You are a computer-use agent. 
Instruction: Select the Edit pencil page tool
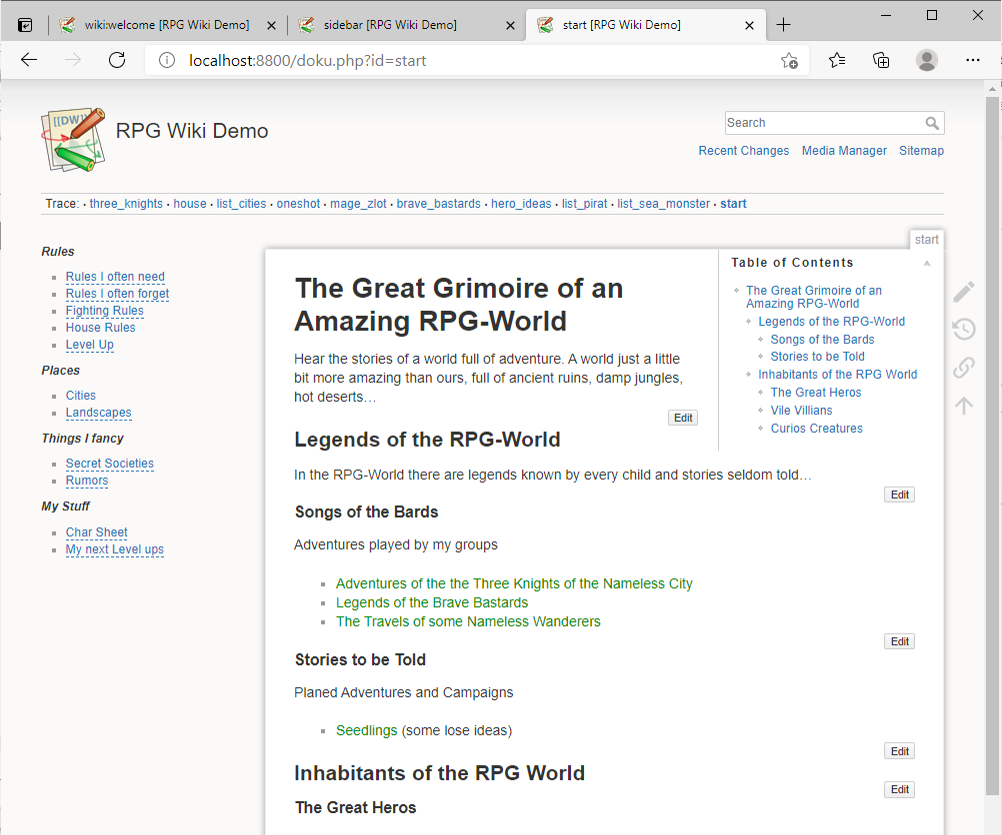coord(963,291)
